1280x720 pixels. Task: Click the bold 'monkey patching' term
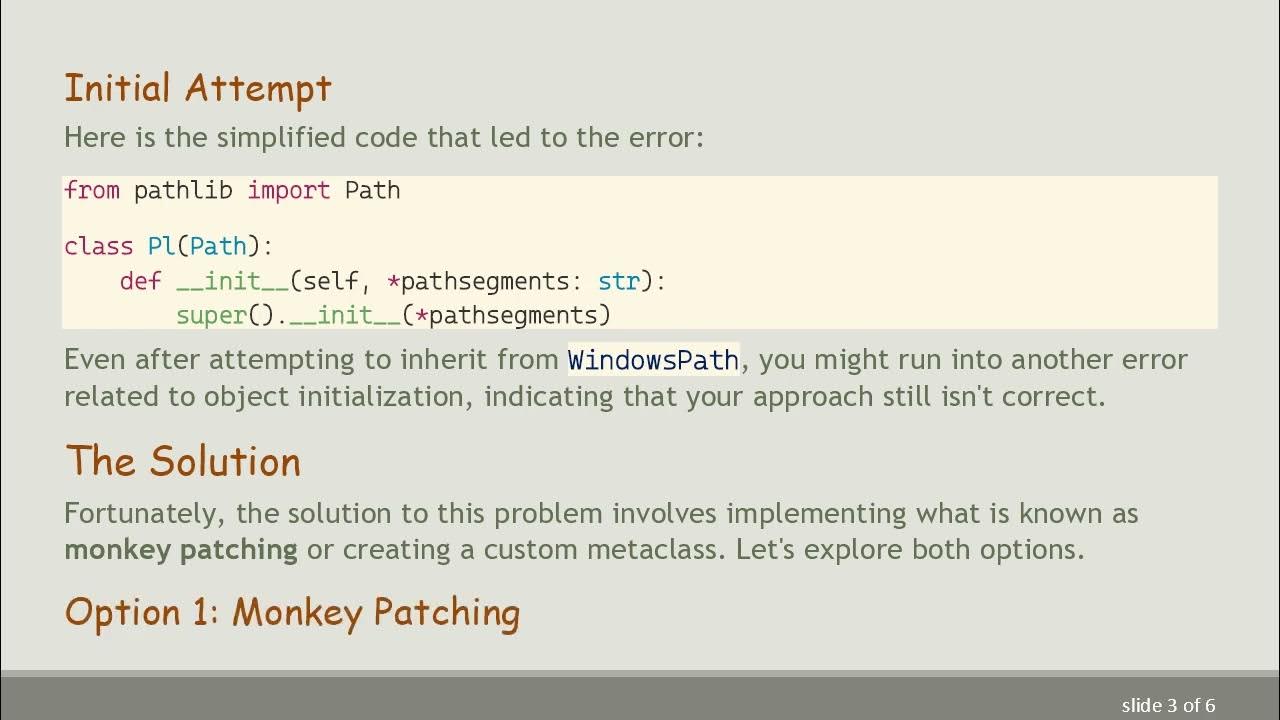click(181, 549)
